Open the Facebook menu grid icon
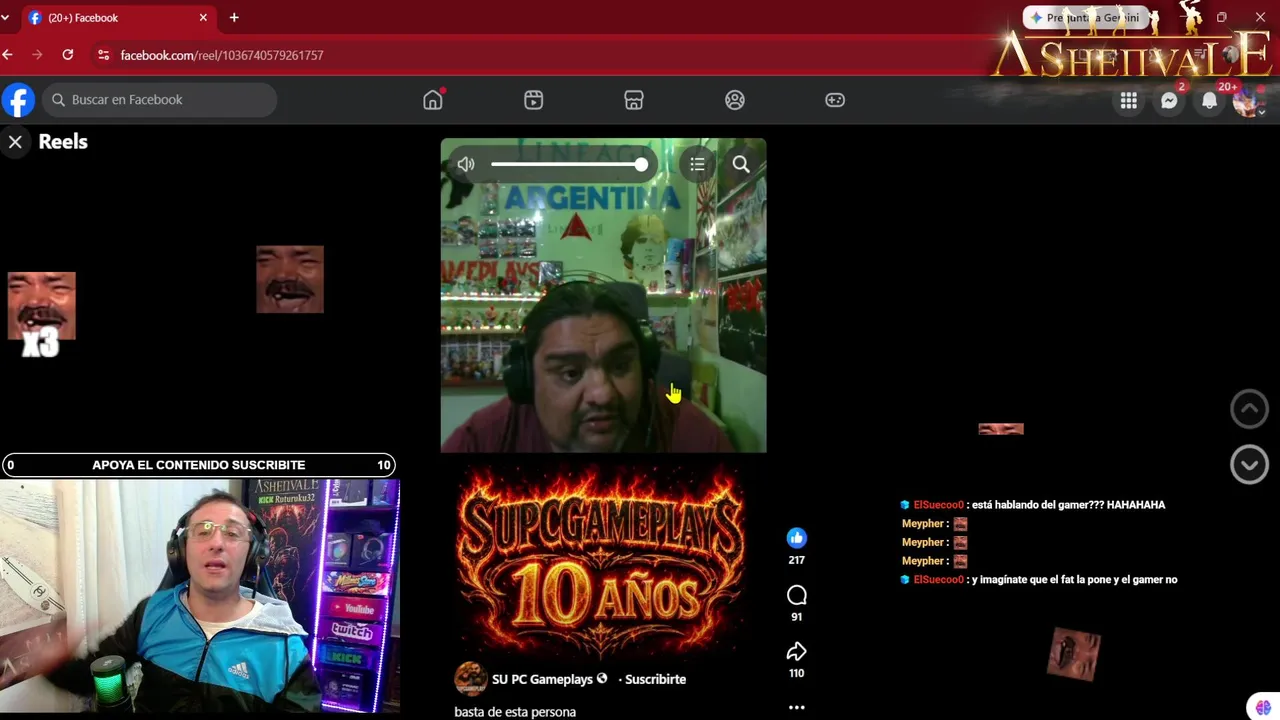 tap(1129, 100)
